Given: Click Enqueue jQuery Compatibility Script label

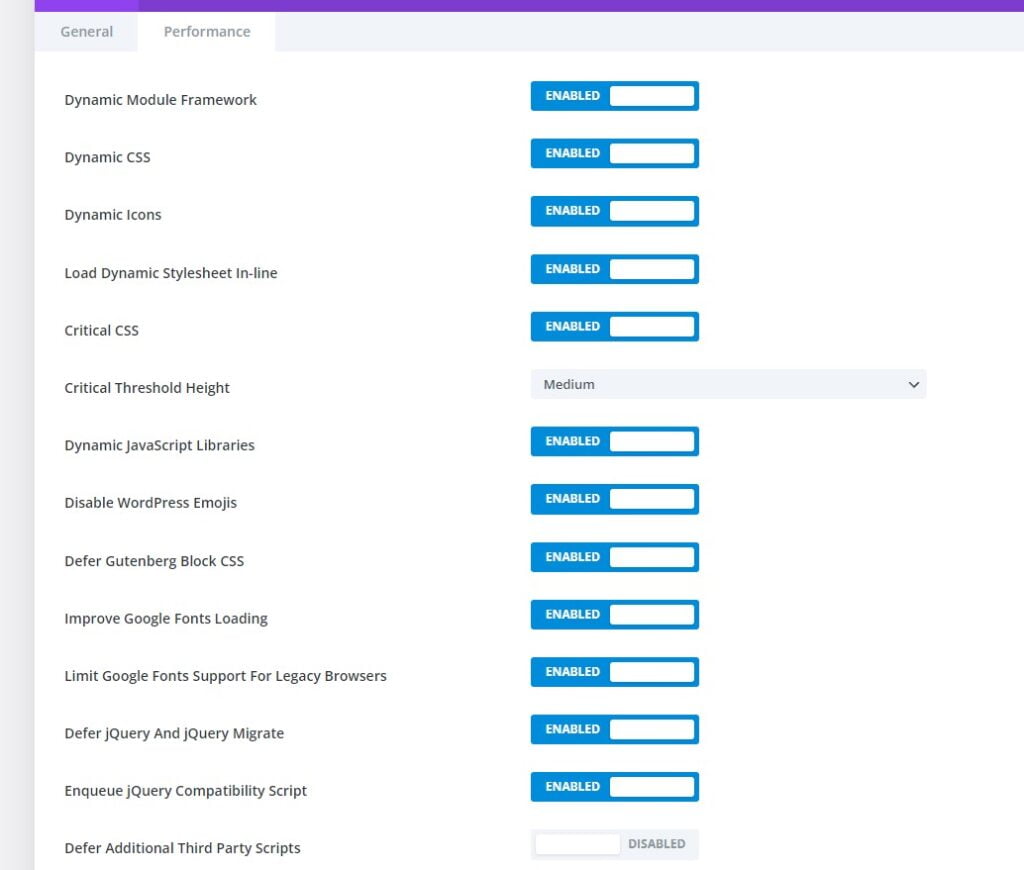Looking at the screenshot, I should [x=185, y=791].
